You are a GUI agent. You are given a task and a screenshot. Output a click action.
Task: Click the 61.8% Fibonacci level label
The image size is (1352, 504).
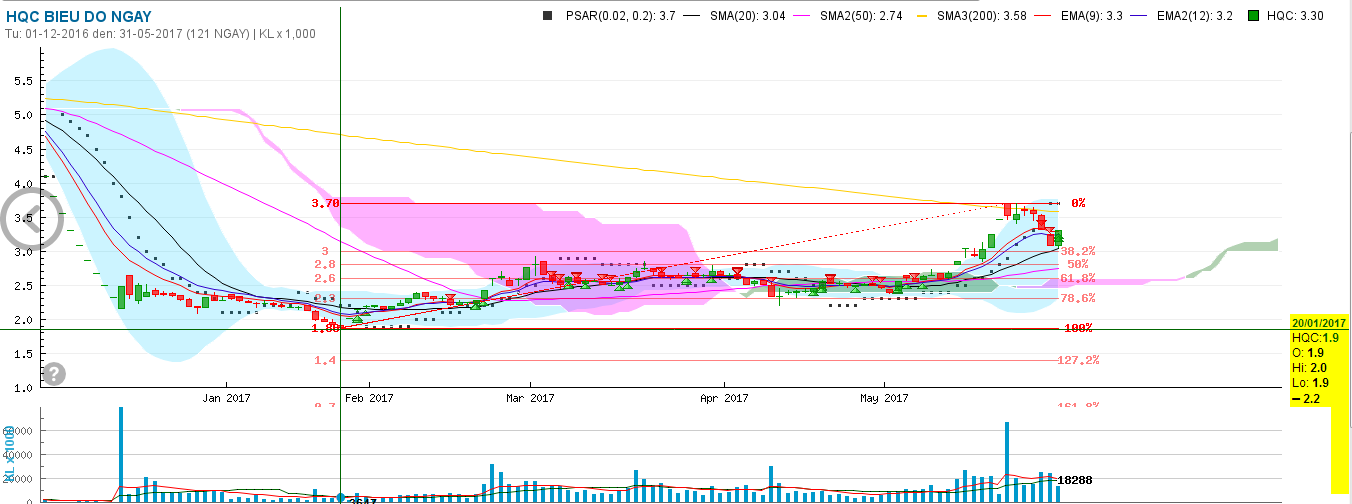coord(1078,279)
